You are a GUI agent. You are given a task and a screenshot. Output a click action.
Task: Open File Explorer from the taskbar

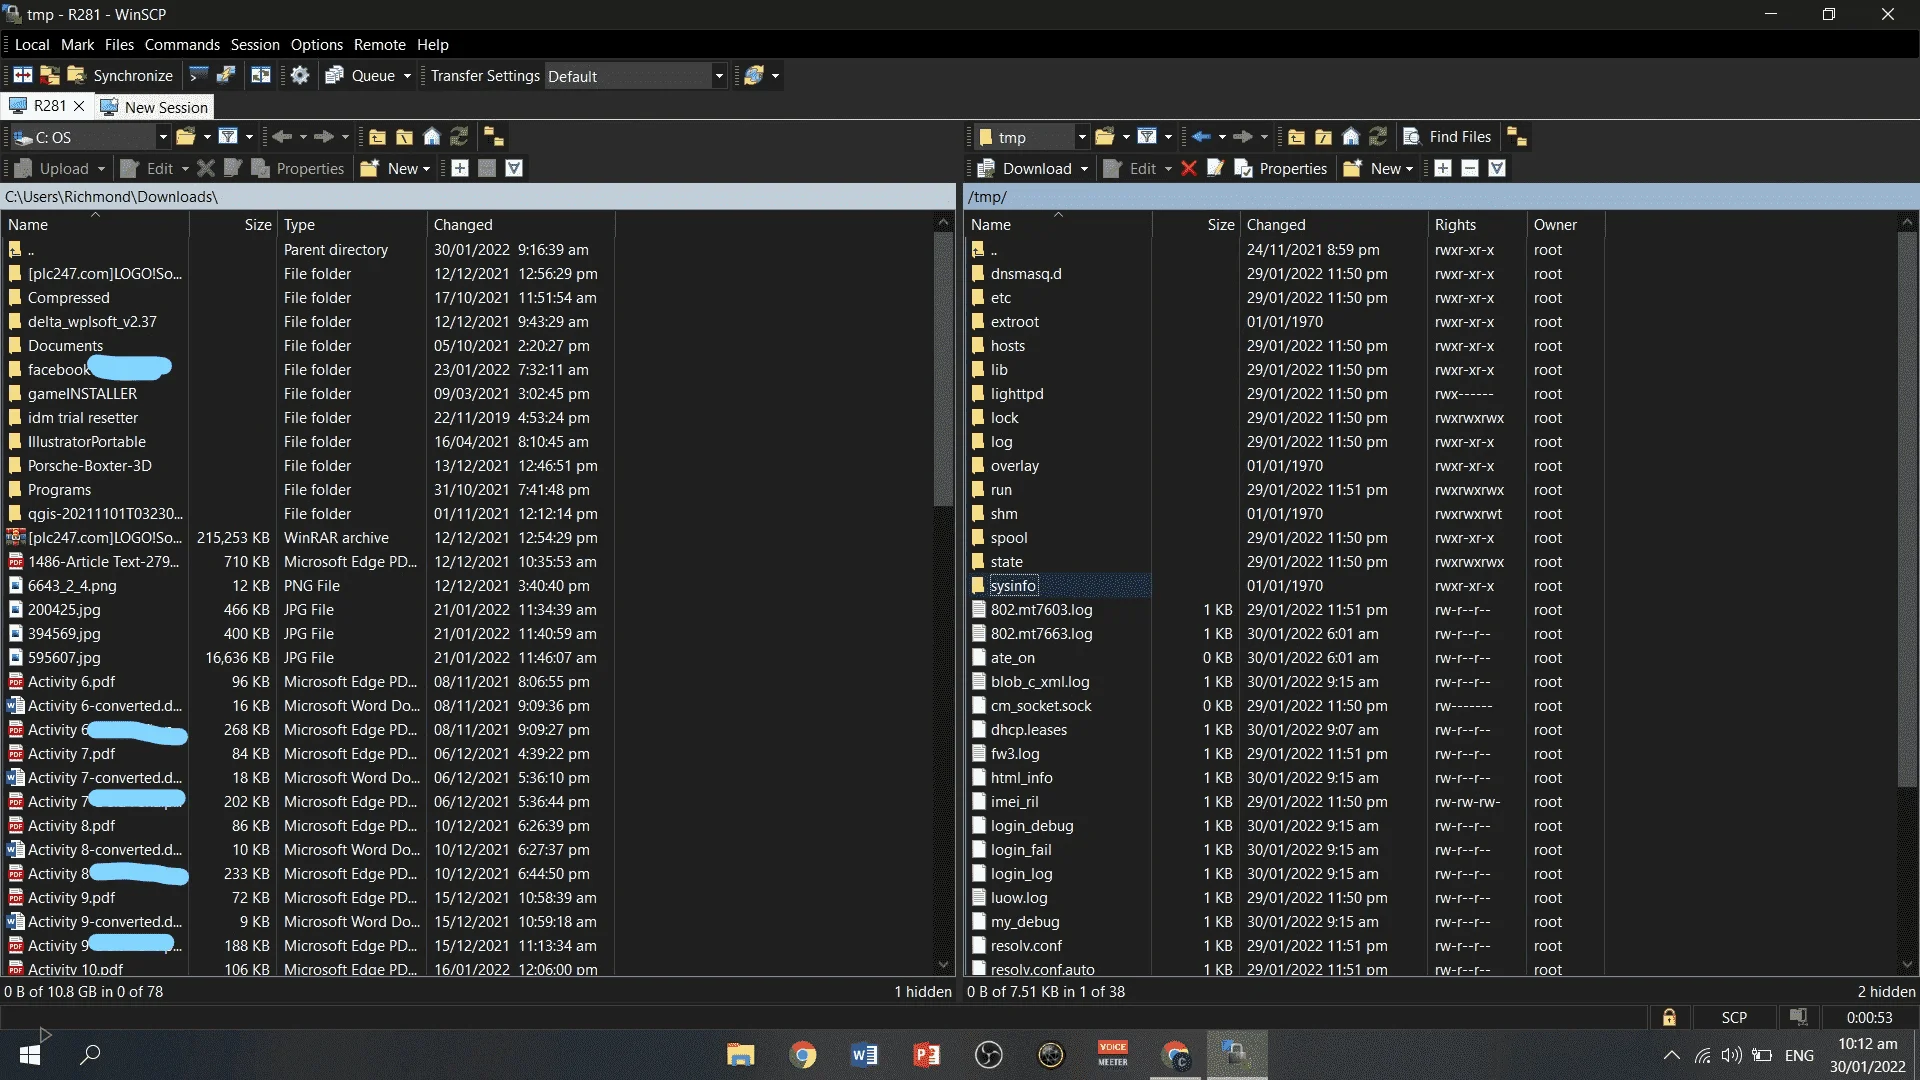click(x=740, y=1055)
